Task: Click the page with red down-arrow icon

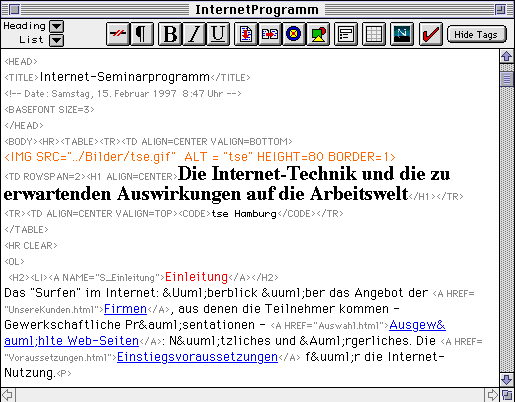Action: coord(246,34)
